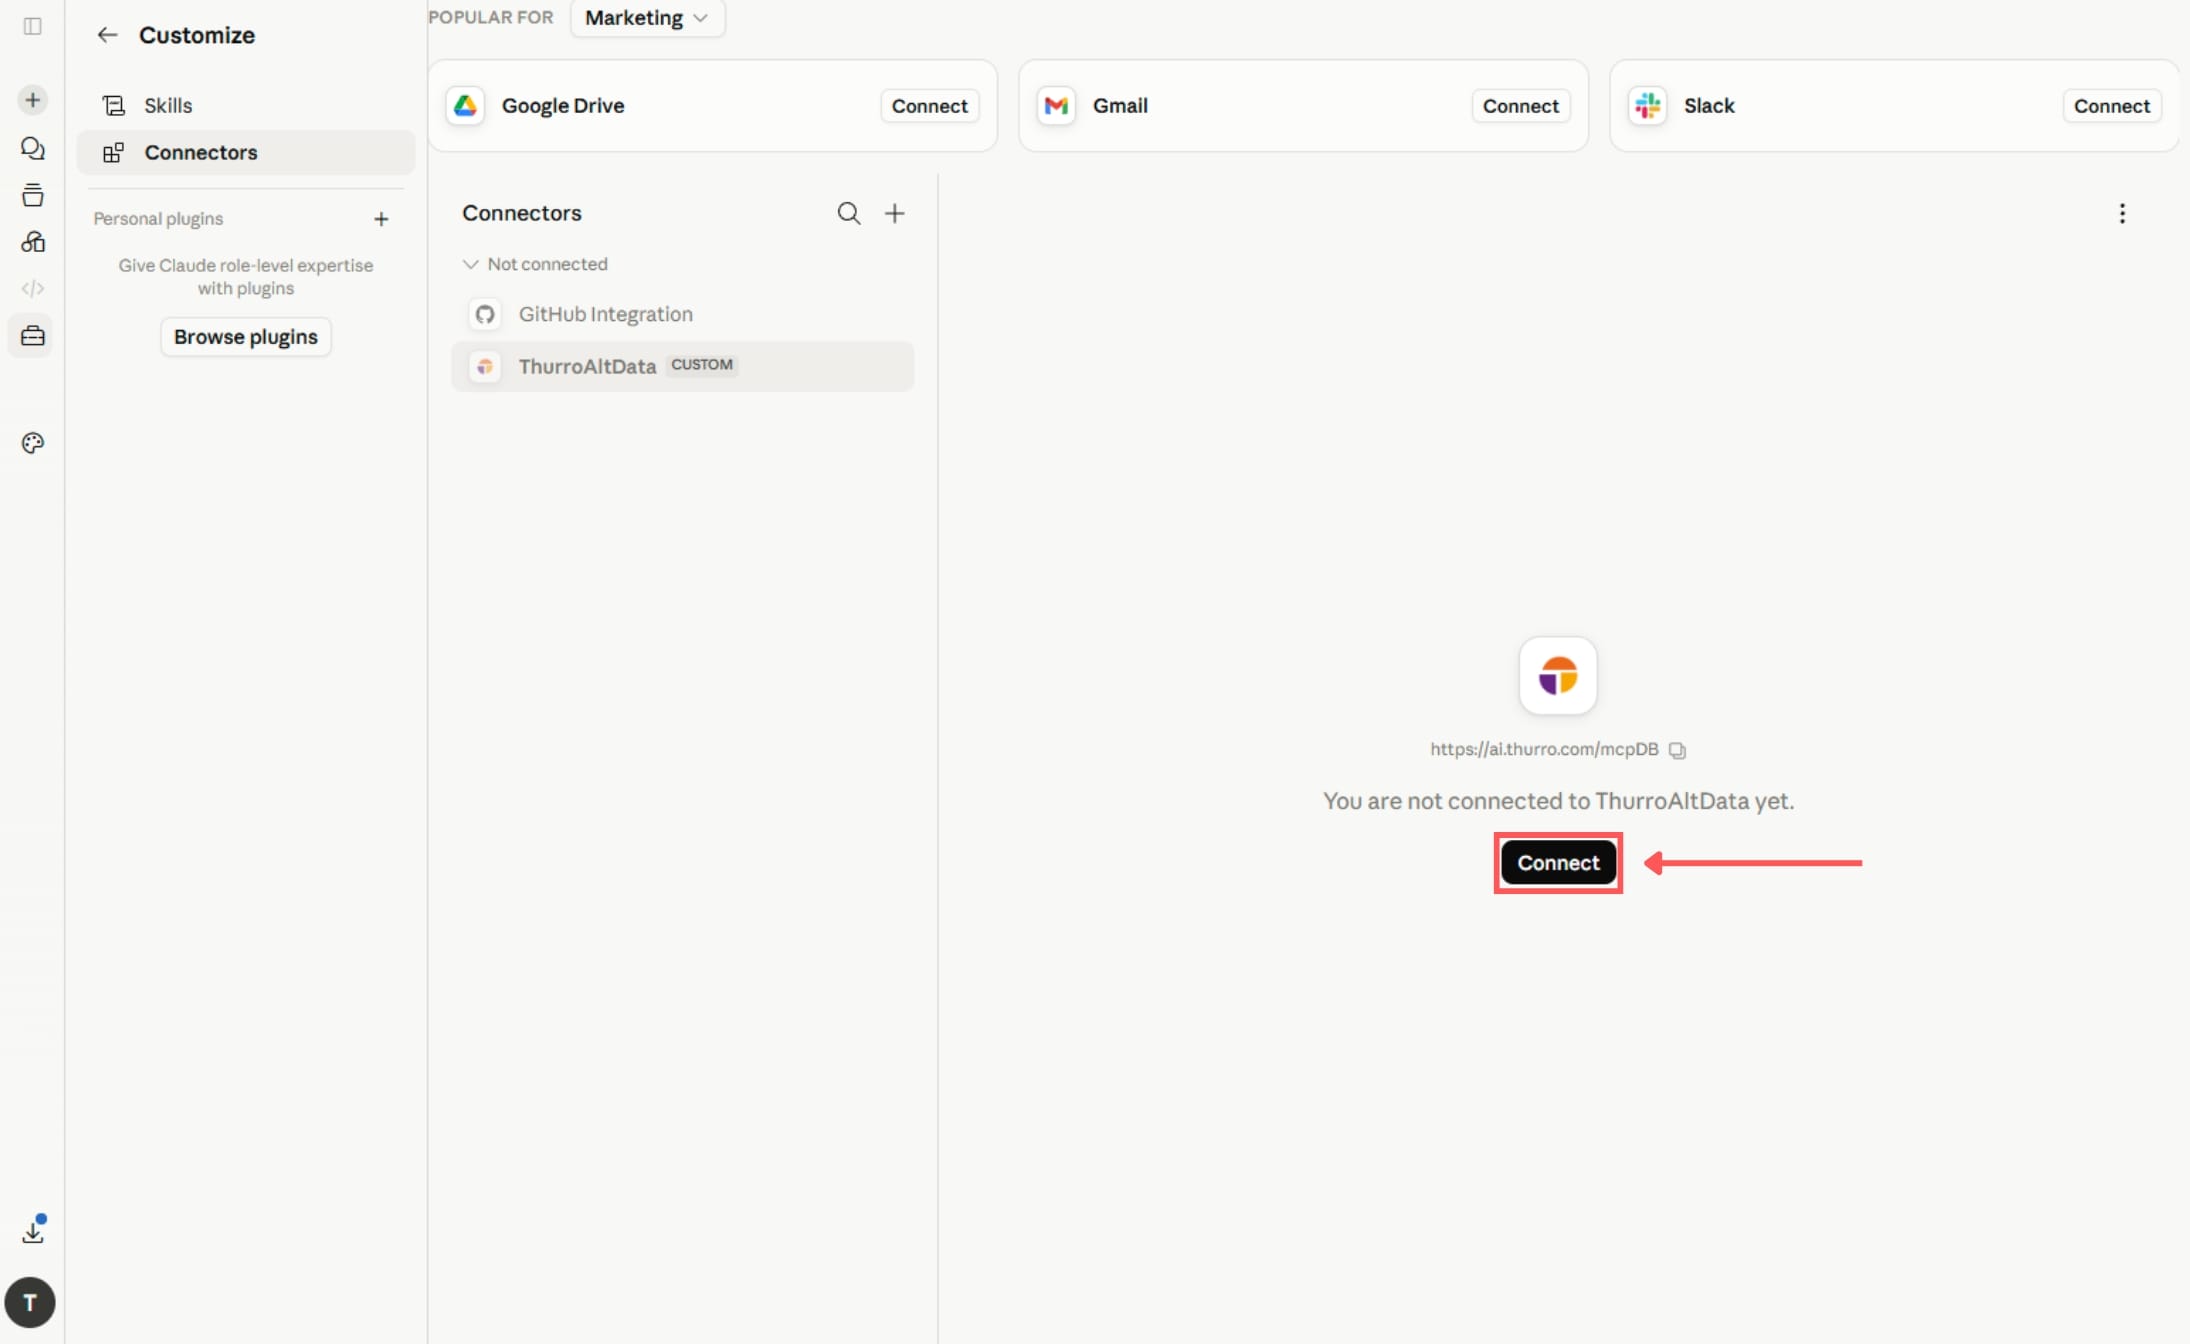Open the chats icon in sidebar

click(x=32, y=149)
